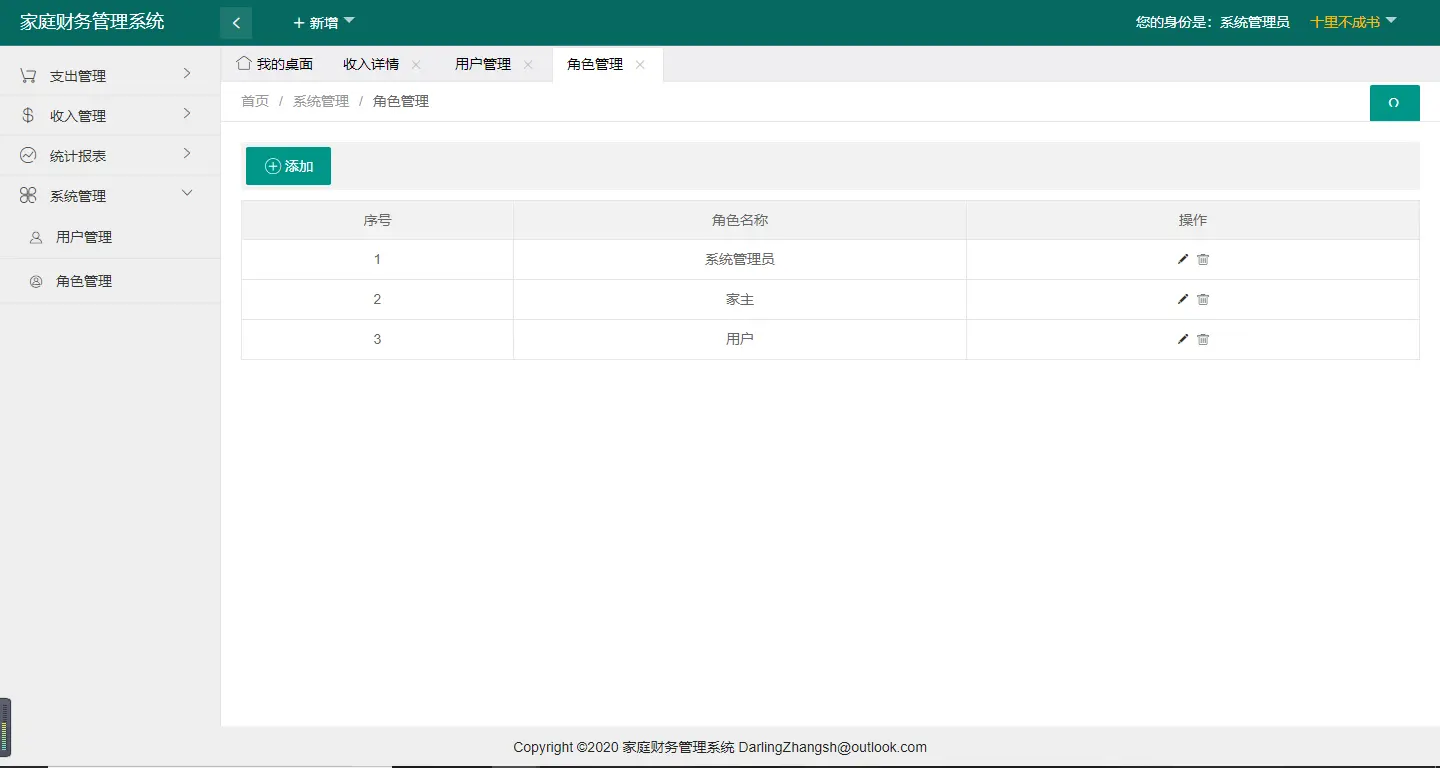Delete the 家主 role via trash icon
Image resolution: width=1440 pixels, height=768 pixels.
point(1203,299)
